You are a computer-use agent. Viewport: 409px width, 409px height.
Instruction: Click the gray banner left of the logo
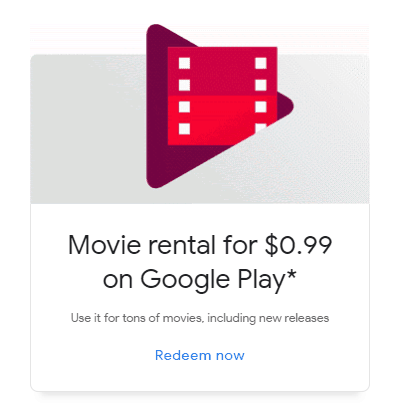coord(88,128)
